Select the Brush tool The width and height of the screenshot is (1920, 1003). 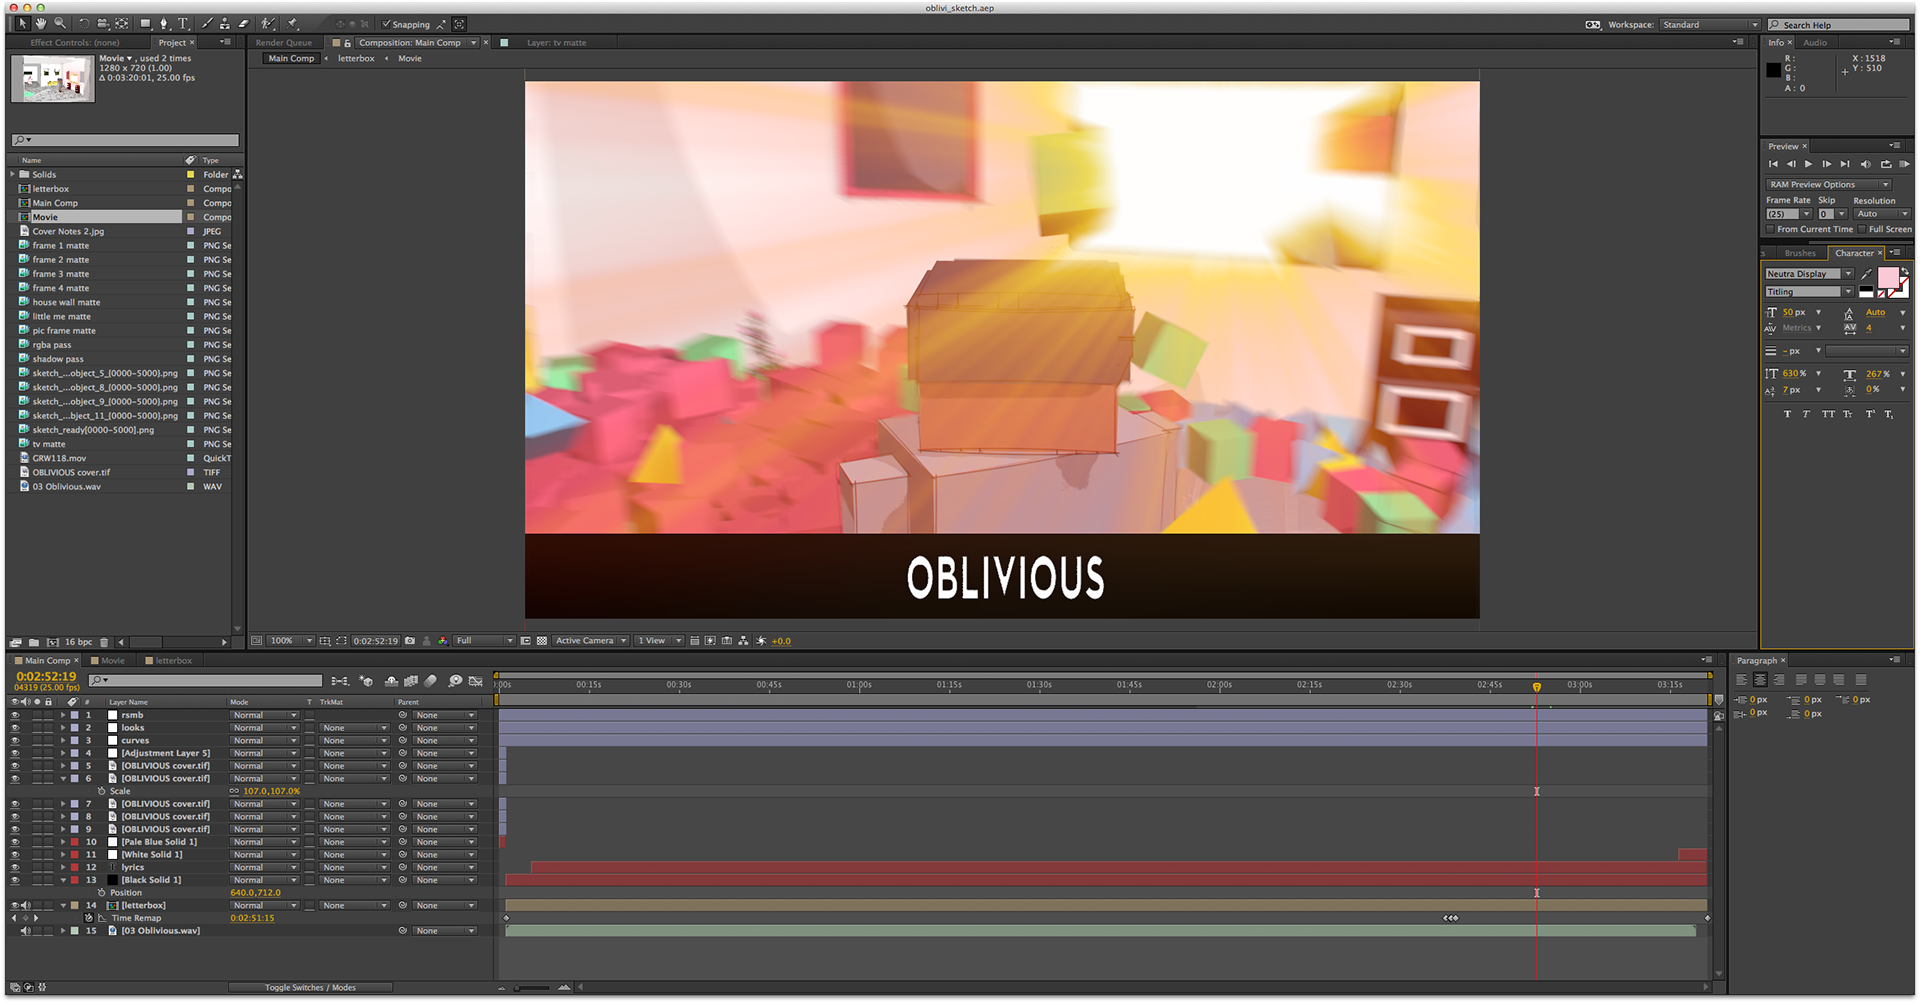tap(207, 23)
